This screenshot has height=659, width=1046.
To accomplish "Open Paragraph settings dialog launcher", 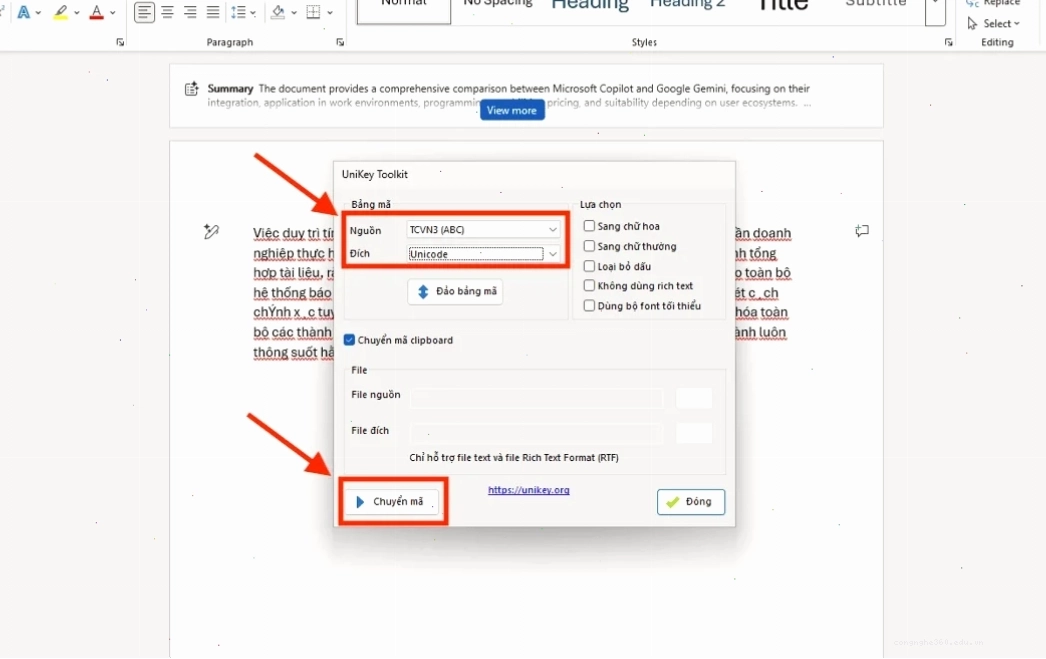I will click(340, 42).
